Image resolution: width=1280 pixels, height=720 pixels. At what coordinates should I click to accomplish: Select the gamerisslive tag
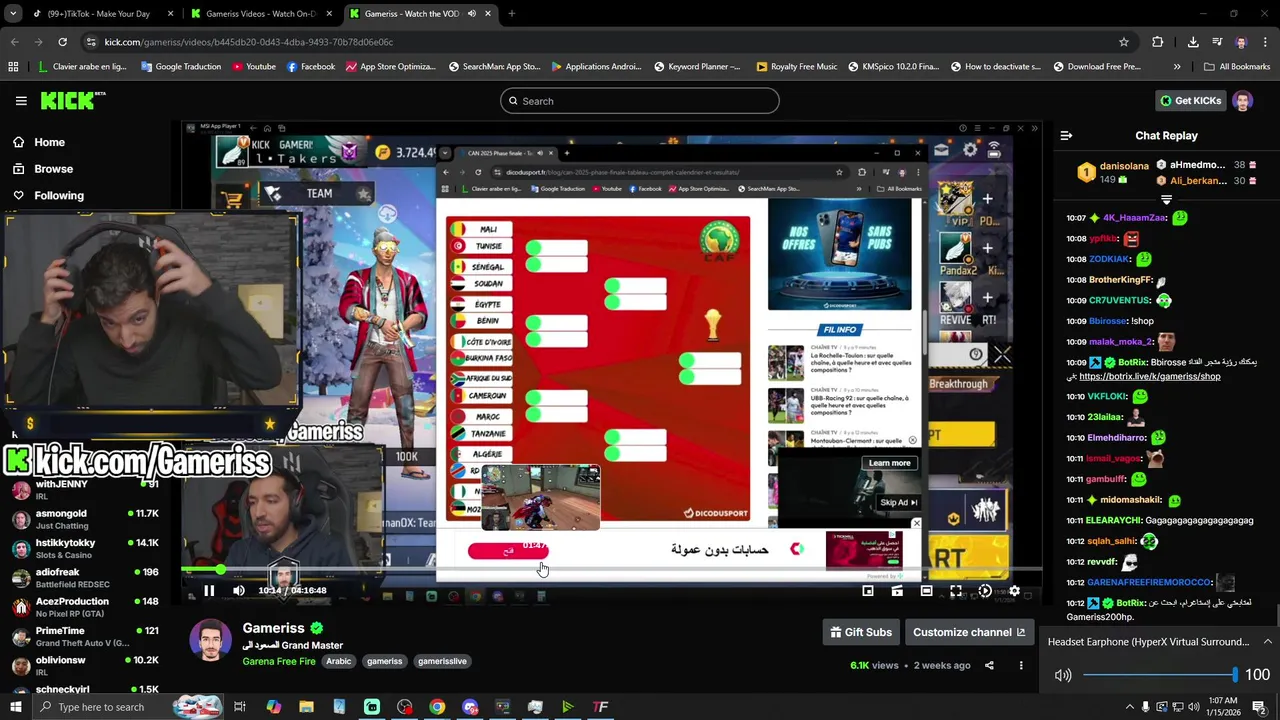(442, 661)
